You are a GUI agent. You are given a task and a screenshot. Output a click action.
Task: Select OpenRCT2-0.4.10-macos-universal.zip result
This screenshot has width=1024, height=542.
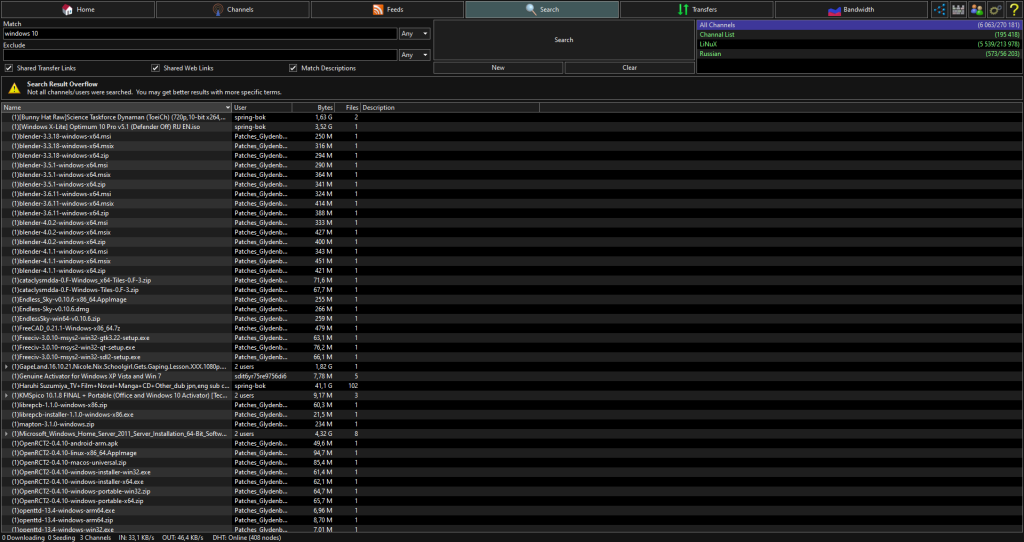pyautogui.click(x=512, y=462)
